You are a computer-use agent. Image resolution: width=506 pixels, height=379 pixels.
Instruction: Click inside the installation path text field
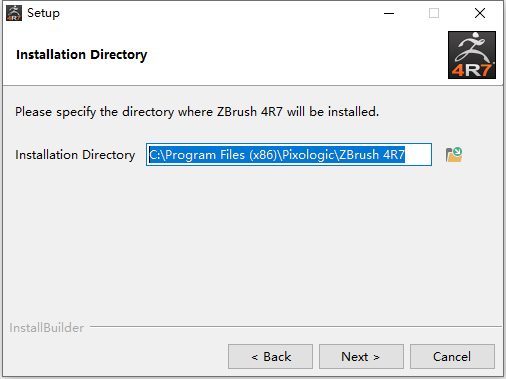[289, 155]
